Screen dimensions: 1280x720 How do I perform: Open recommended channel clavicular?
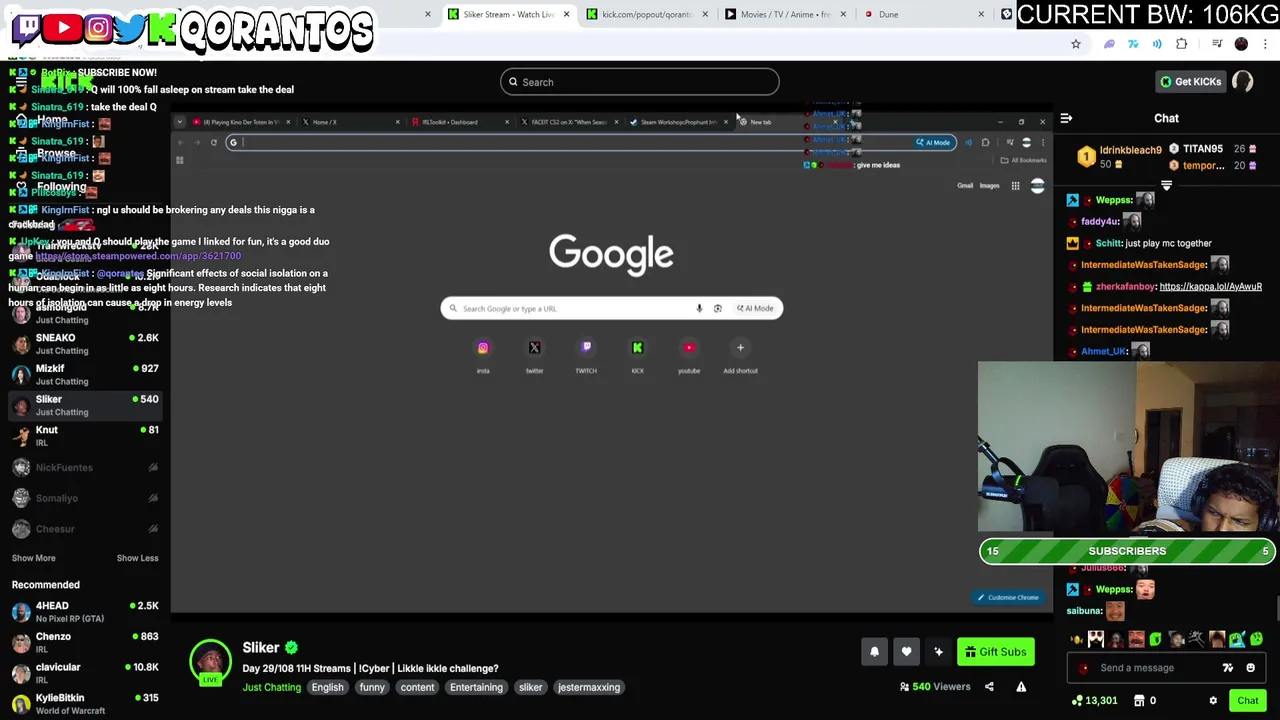pyautogui.click(x=85, y=672)
